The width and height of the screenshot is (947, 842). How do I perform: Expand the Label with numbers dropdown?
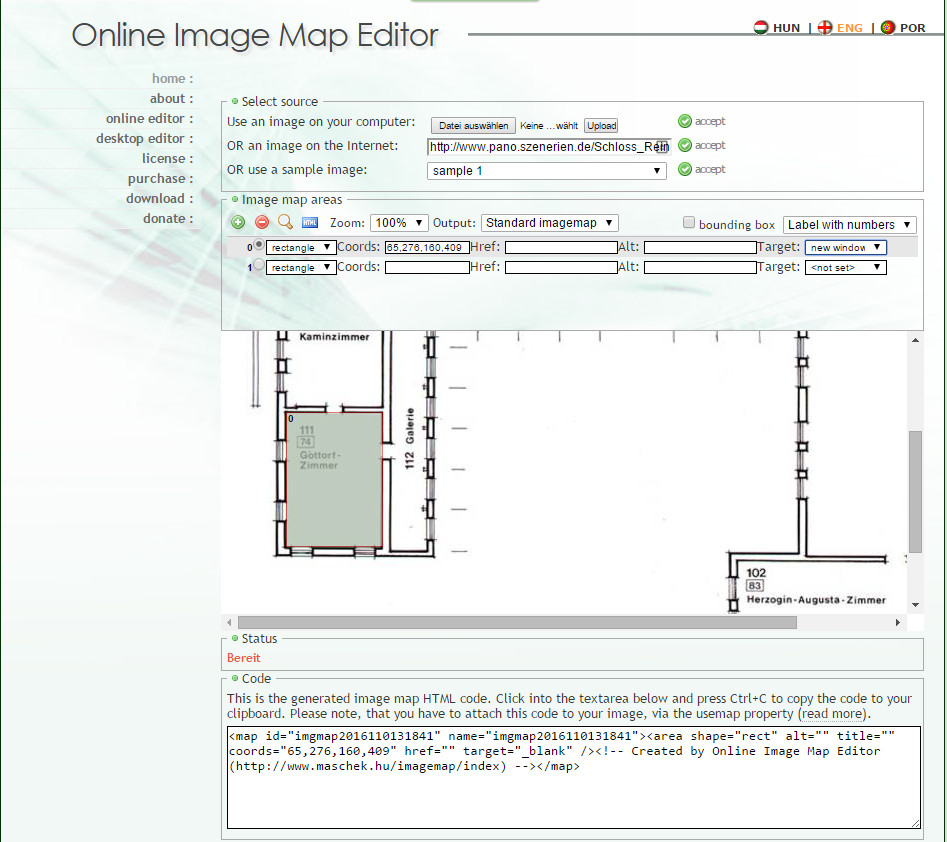(849, 225)
